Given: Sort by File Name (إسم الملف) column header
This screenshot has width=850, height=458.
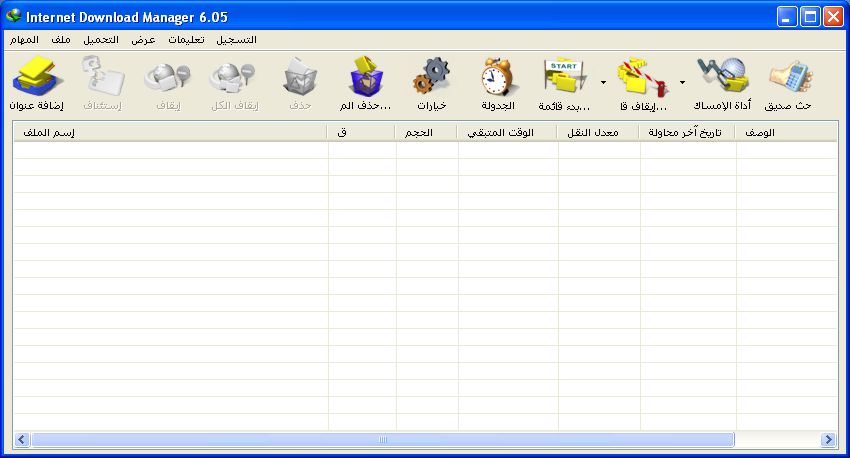Looking at the screenshot, I should (x=170, y=132).
